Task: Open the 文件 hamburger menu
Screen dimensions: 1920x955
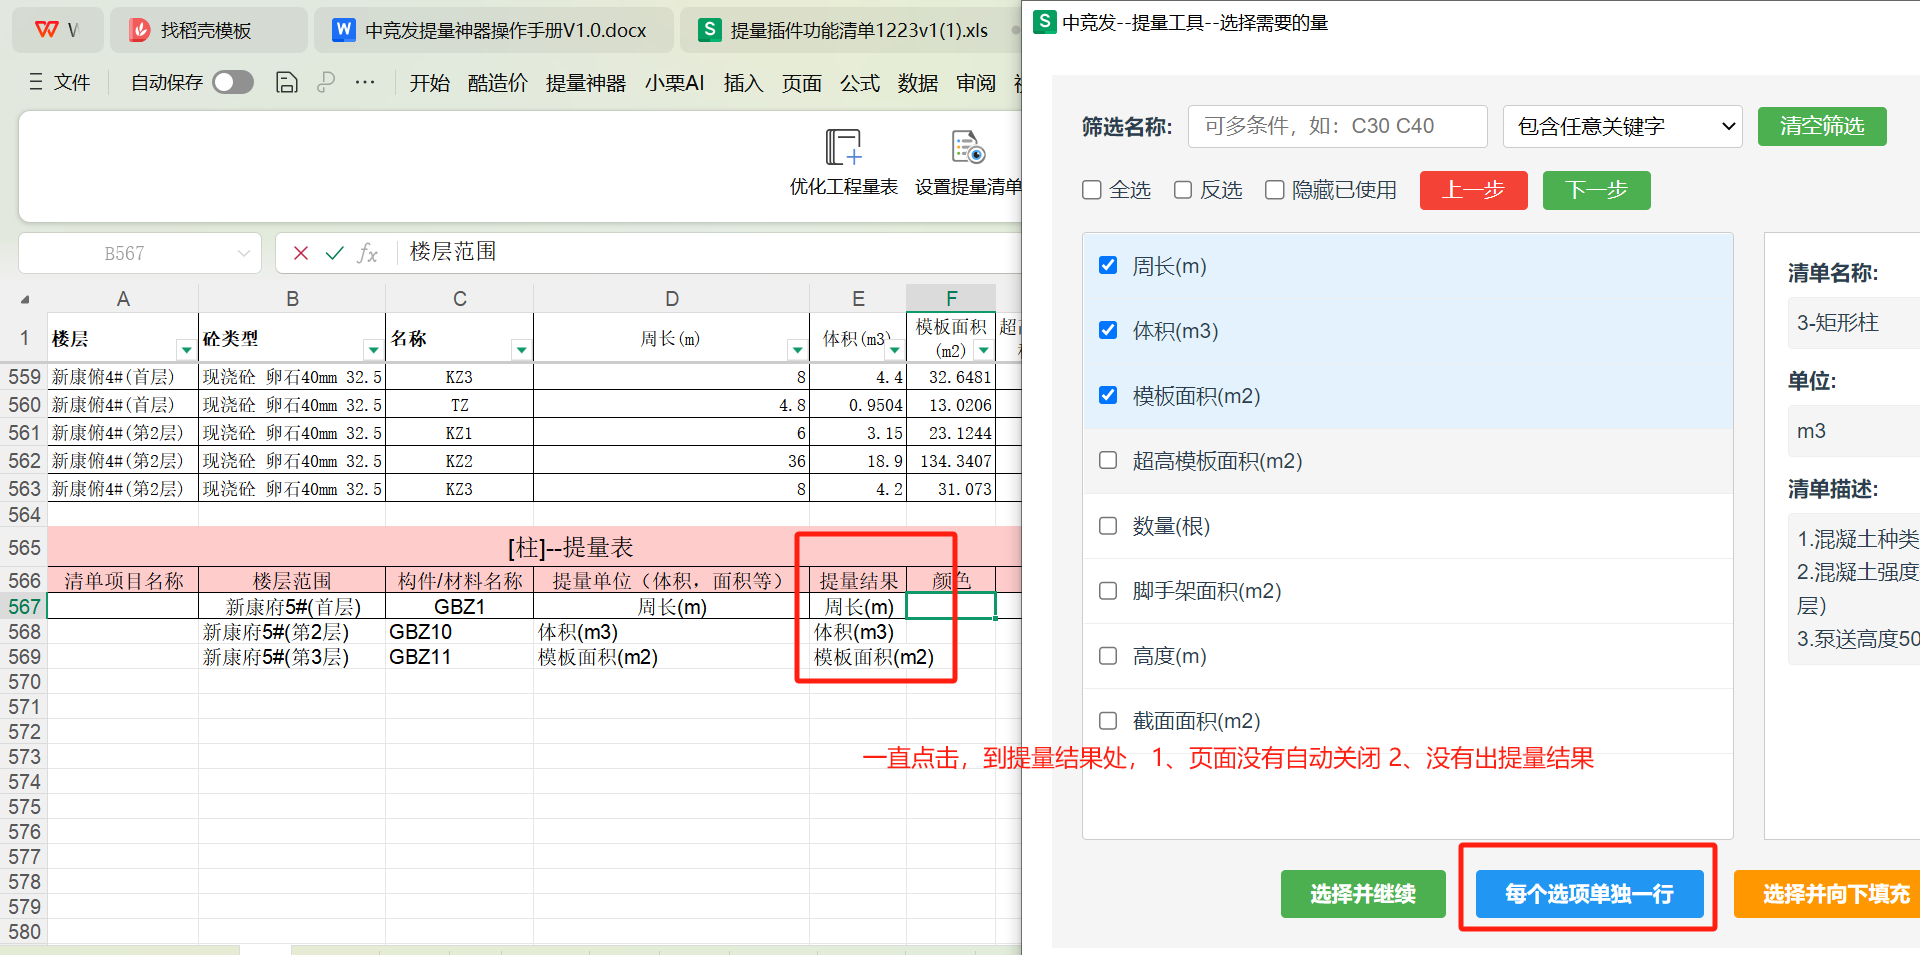Action: tap(60, 83)
